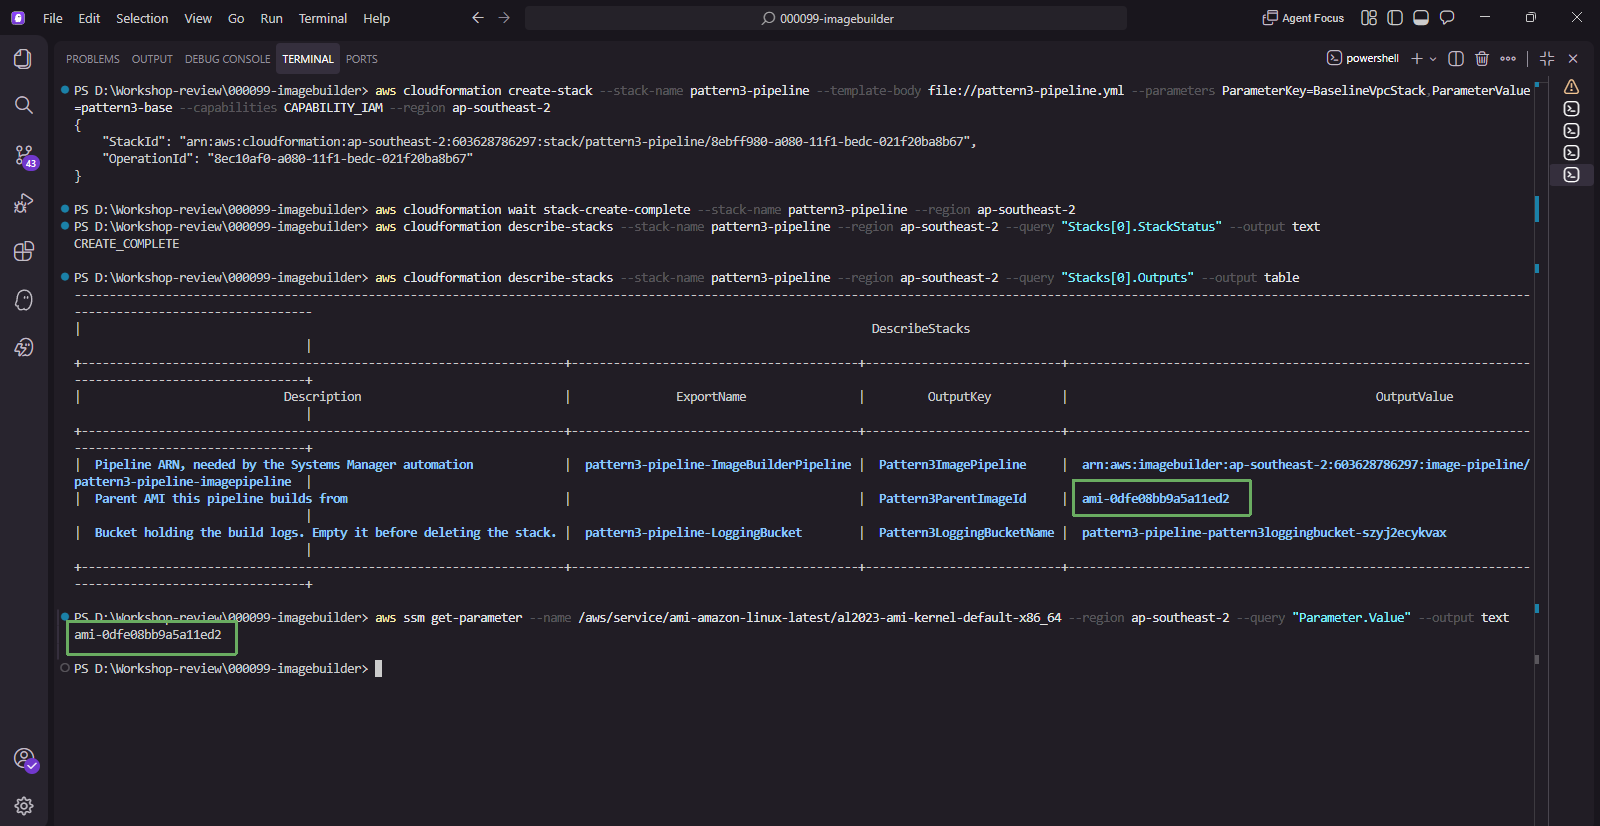
Task: Click the DescribeStacks table title
Action: [x=921, y=329]
